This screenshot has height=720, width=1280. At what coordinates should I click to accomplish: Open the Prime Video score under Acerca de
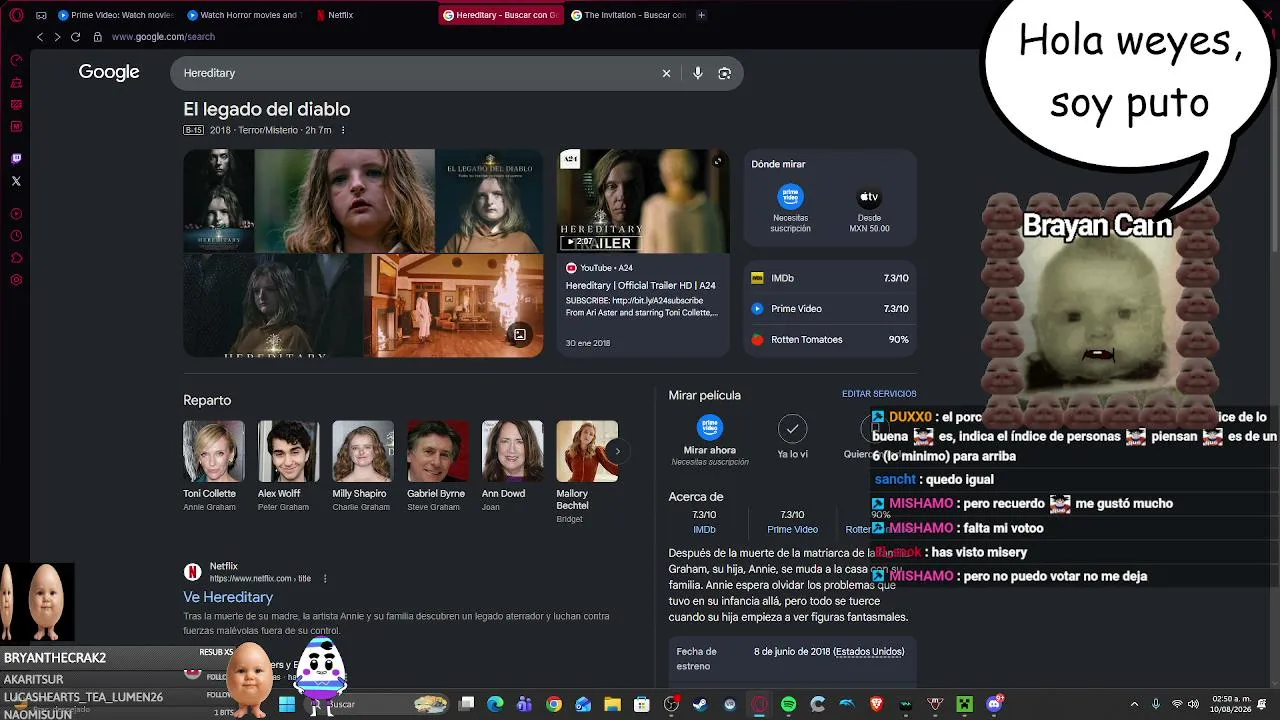click(792, 522)
